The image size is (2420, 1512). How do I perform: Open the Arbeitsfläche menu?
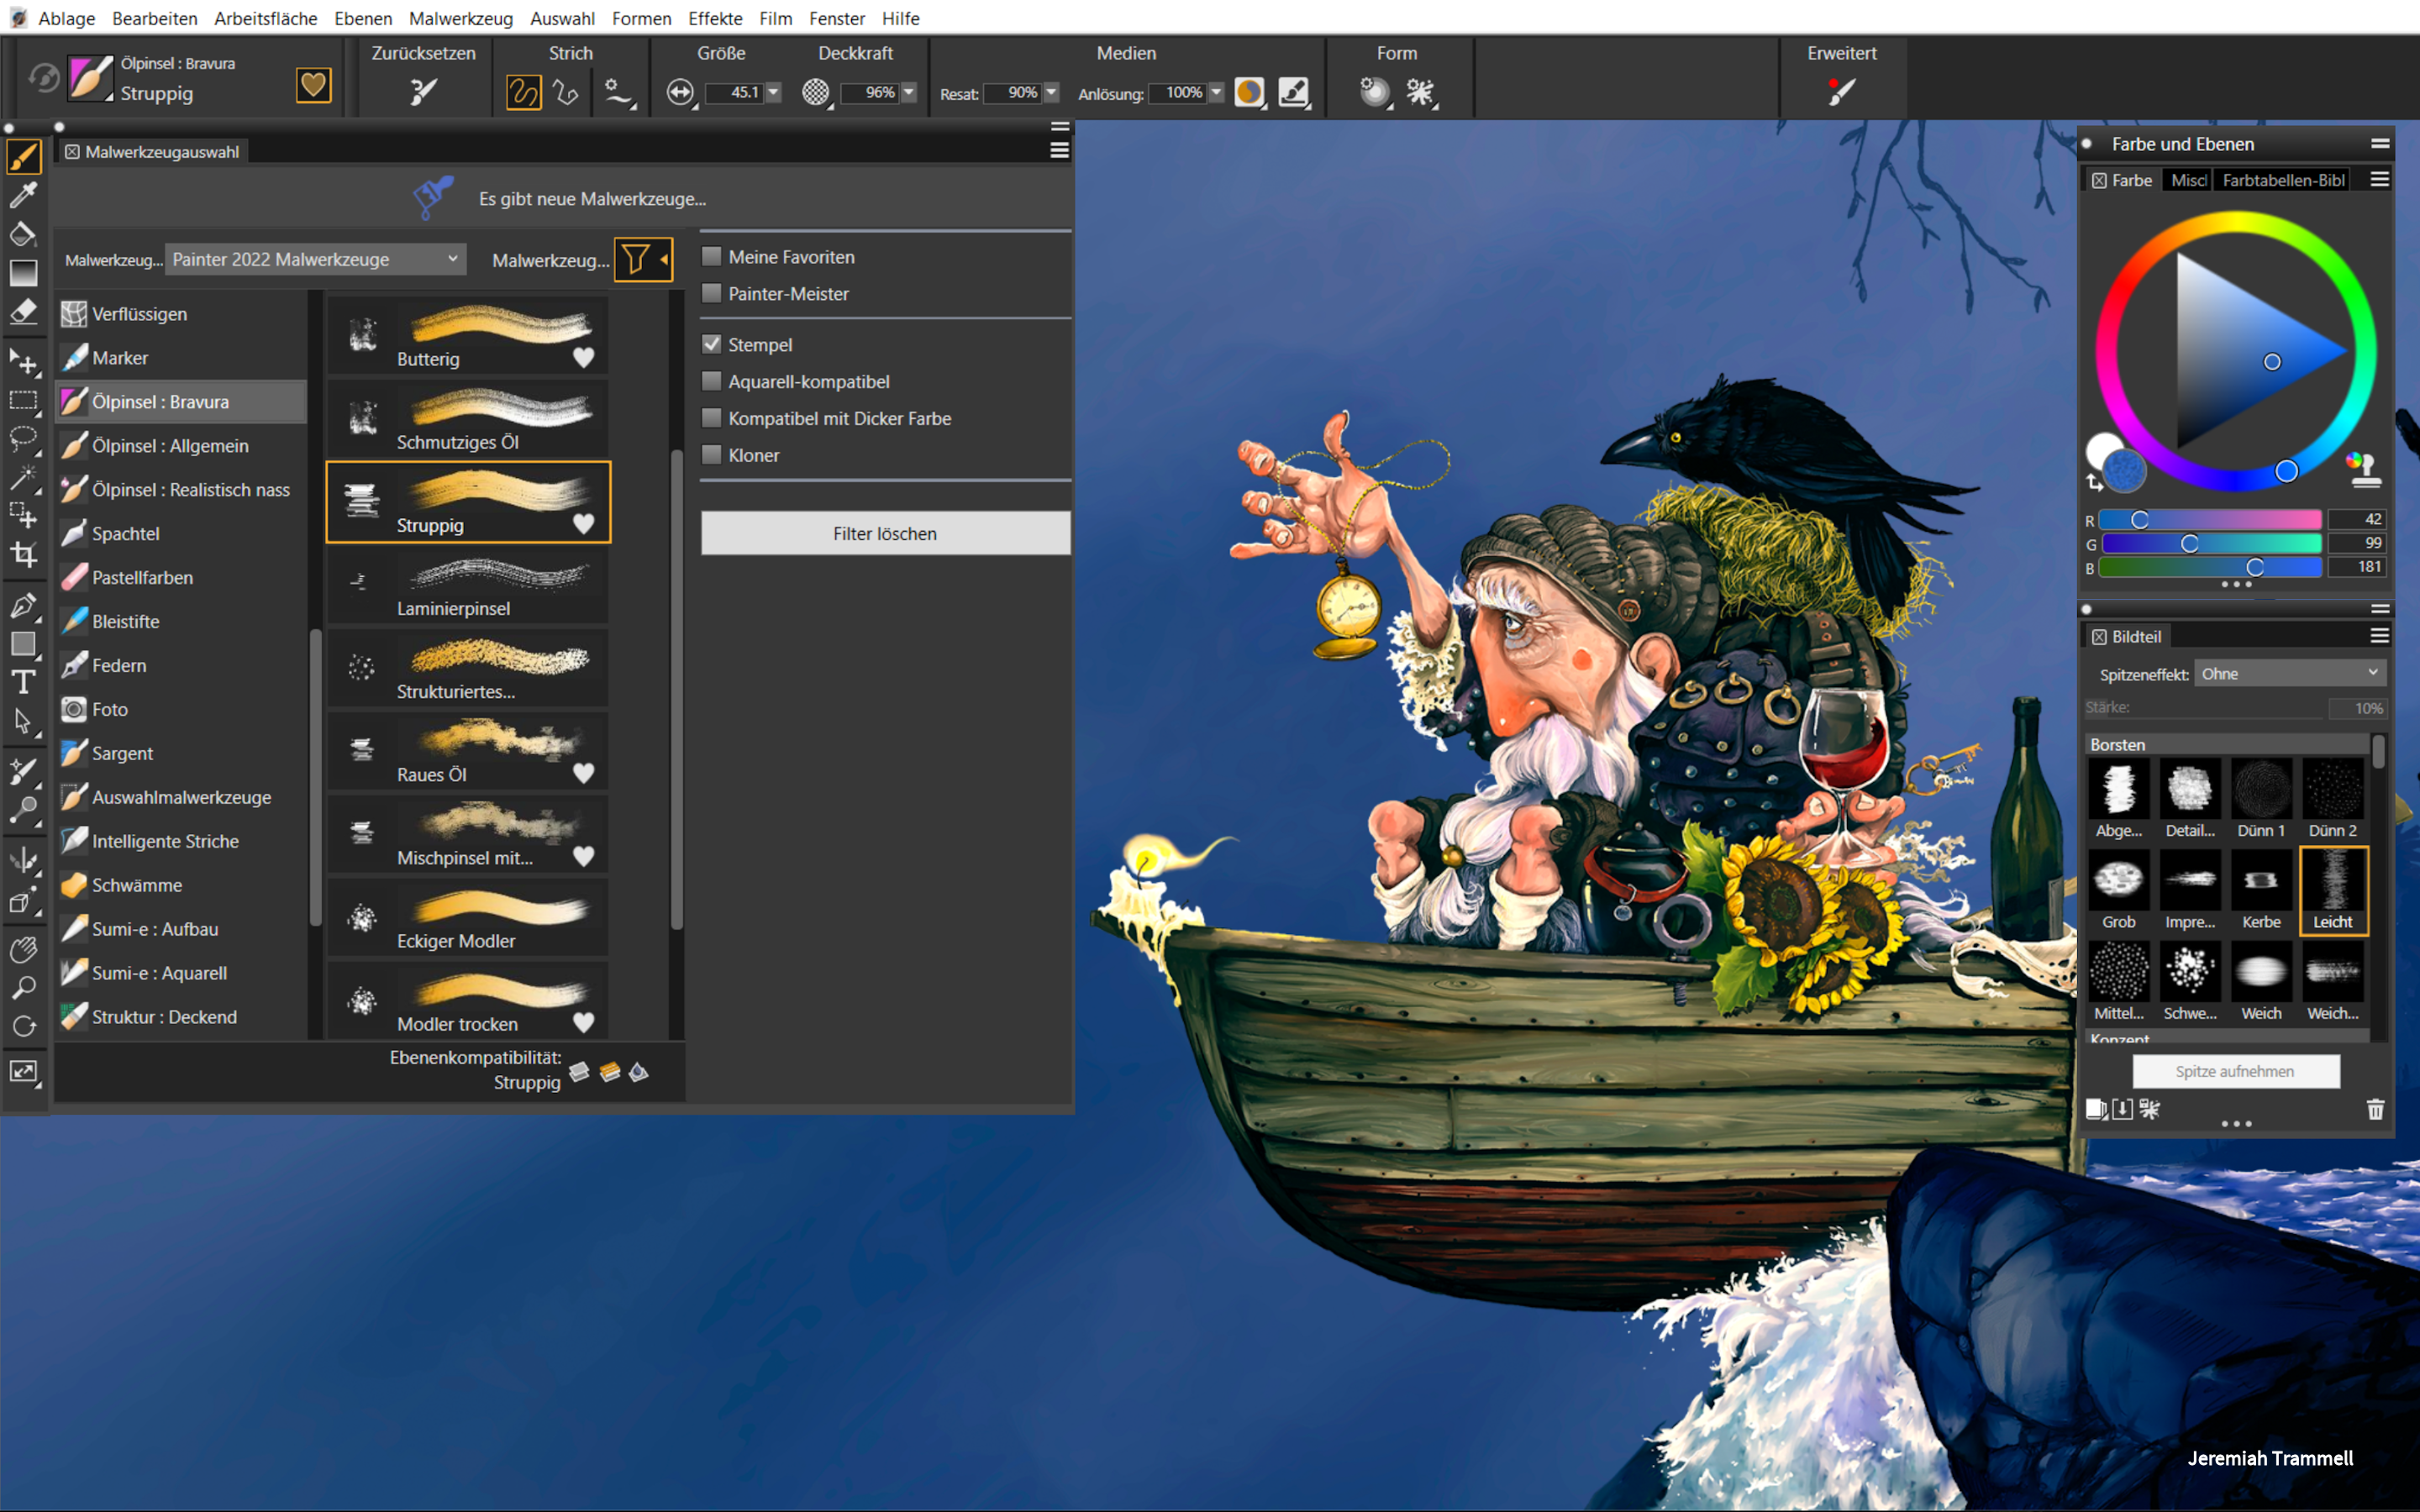[265, 18]
